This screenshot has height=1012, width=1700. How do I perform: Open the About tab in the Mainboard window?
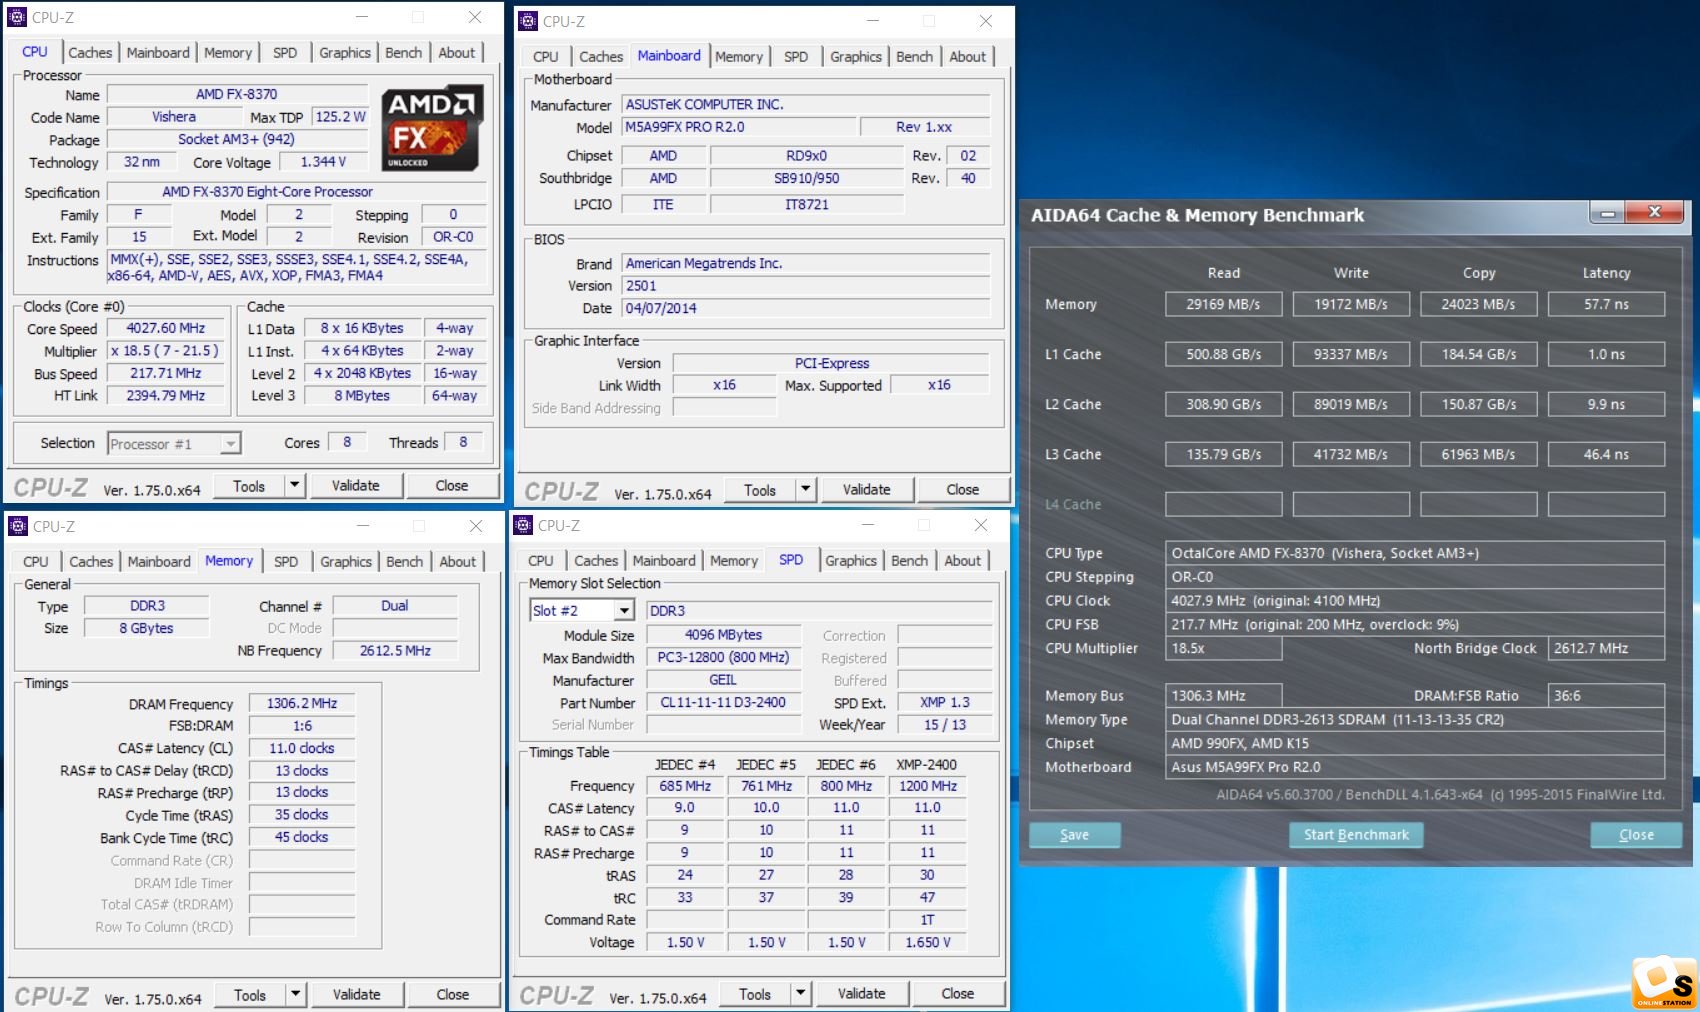968,57
